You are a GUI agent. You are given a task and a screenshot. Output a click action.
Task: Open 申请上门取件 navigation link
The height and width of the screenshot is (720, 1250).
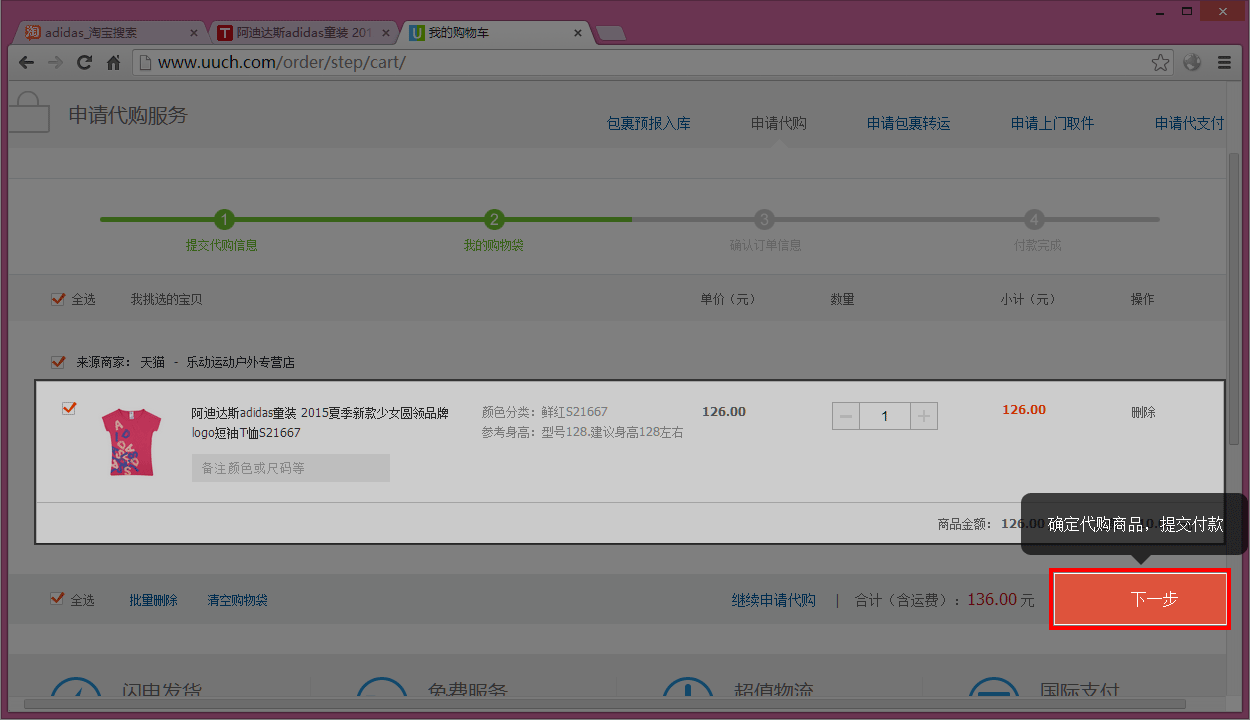click(1052, 123)
